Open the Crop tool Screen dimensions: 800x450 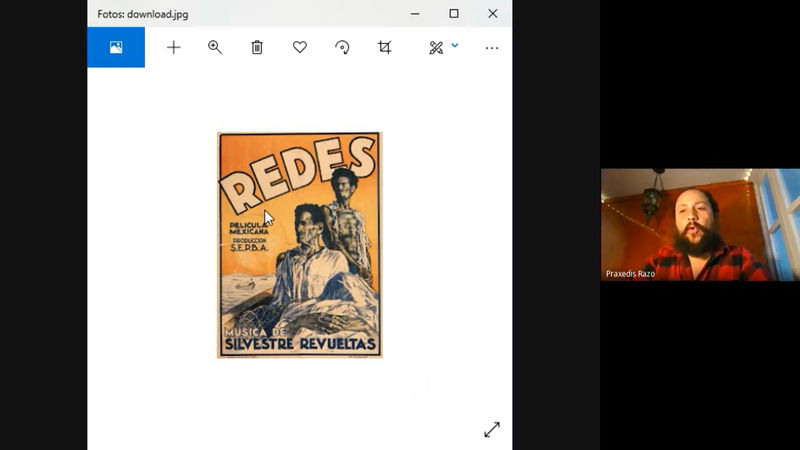385,47
